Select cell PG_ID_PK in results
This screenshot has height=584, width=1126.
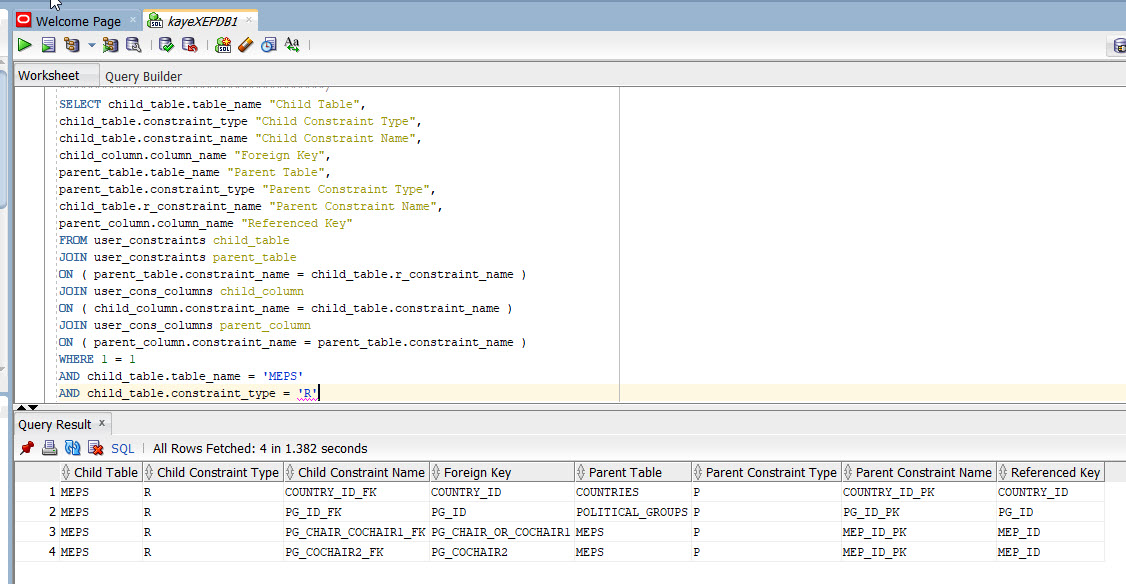pyautogui.click(x=918, y=512)
